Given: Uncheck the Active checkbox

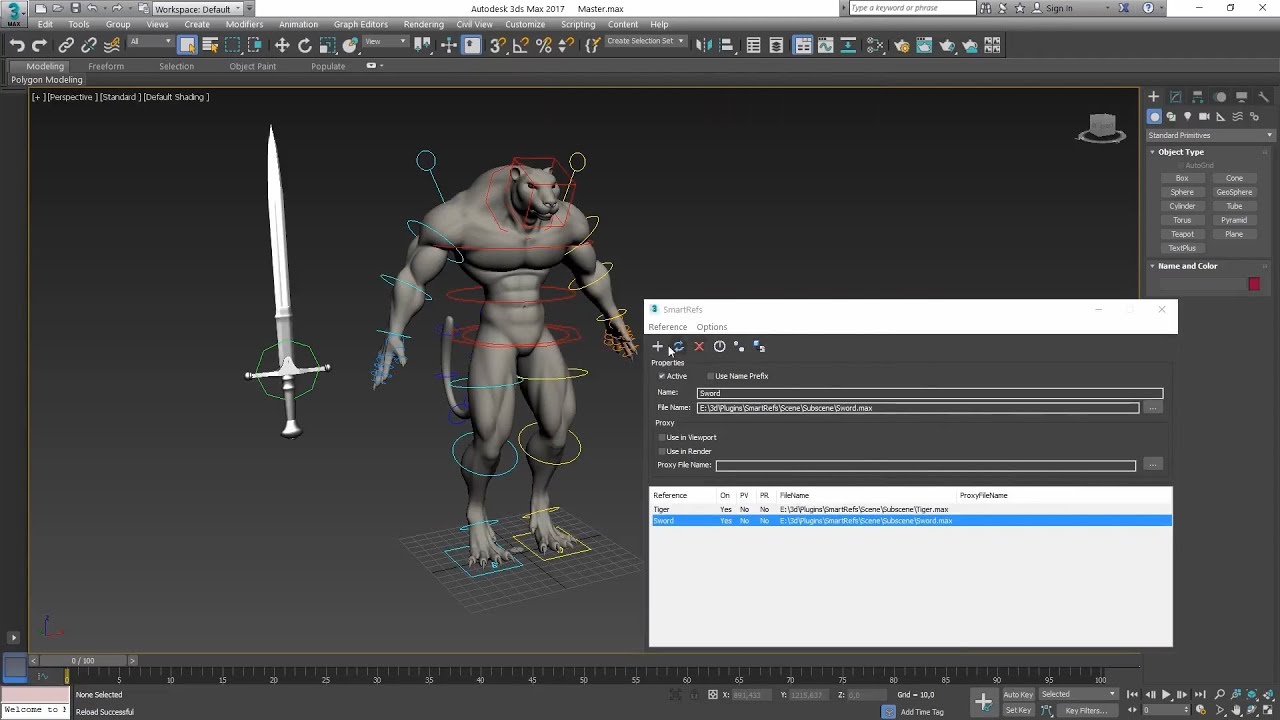Looking at the screenshot, I should (662, 376).
